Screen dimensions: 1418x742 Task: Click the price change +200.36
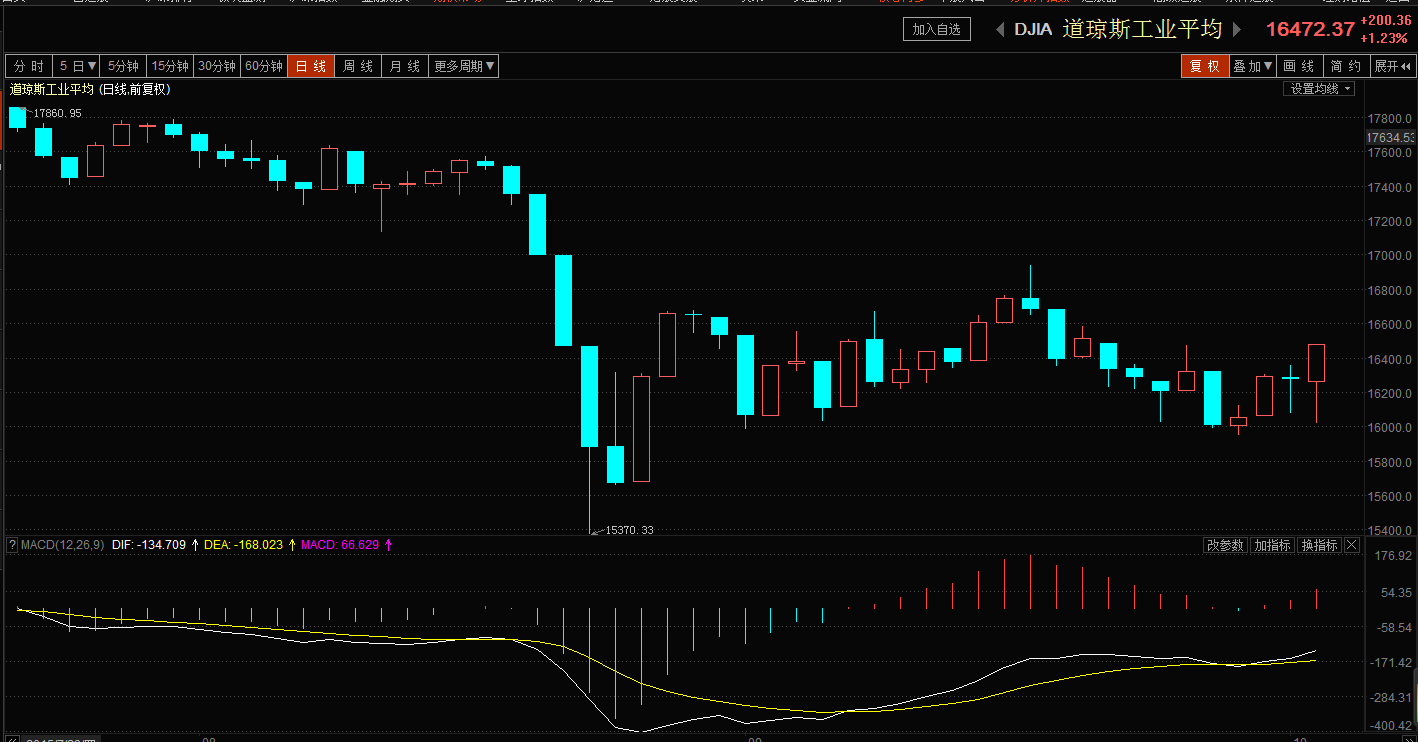pos(1385,20)
